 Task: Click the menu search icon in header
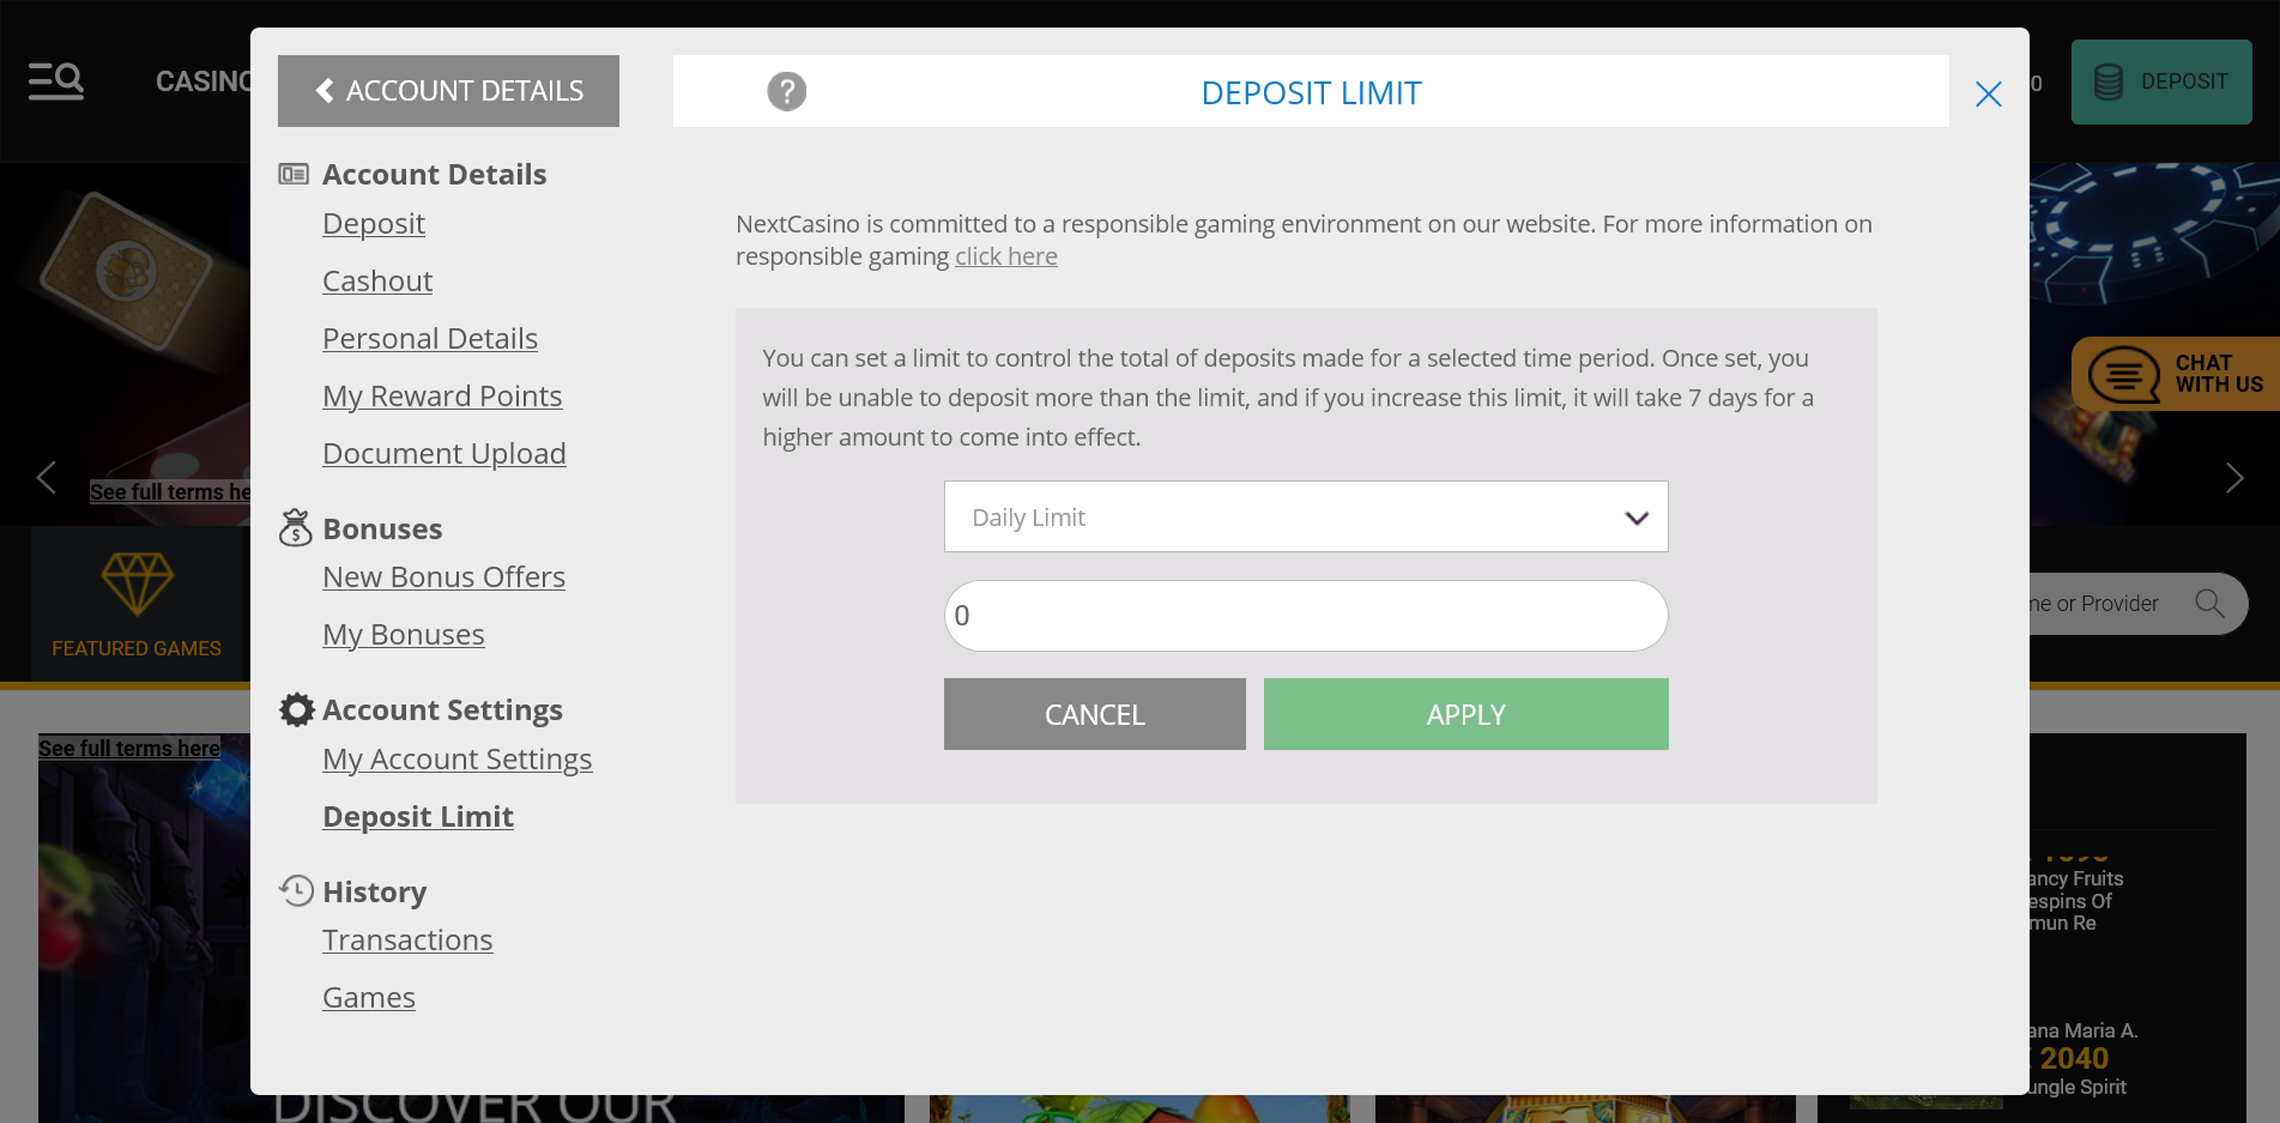[x=56, y=81]
